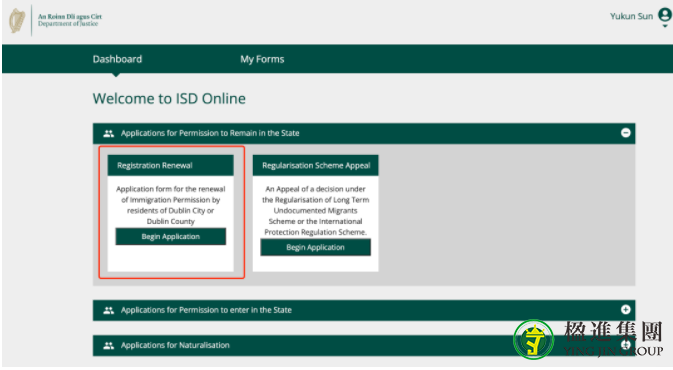The image size is (673, 370).
Task: Click the Yukun Sun username text
Action: (x=631, y=16)
